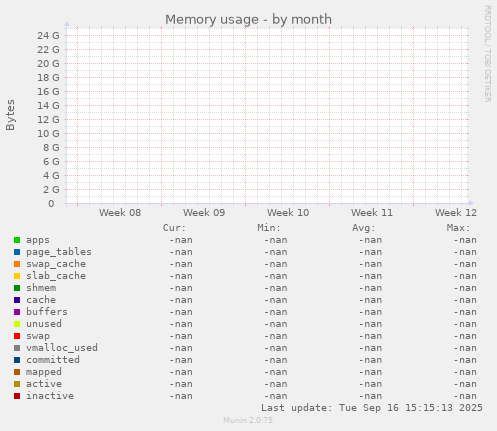Image resolution: width=497 pixels, height=431 pixels.
Task: Click the Week 08 axis label
Action: tap(120, 213)
